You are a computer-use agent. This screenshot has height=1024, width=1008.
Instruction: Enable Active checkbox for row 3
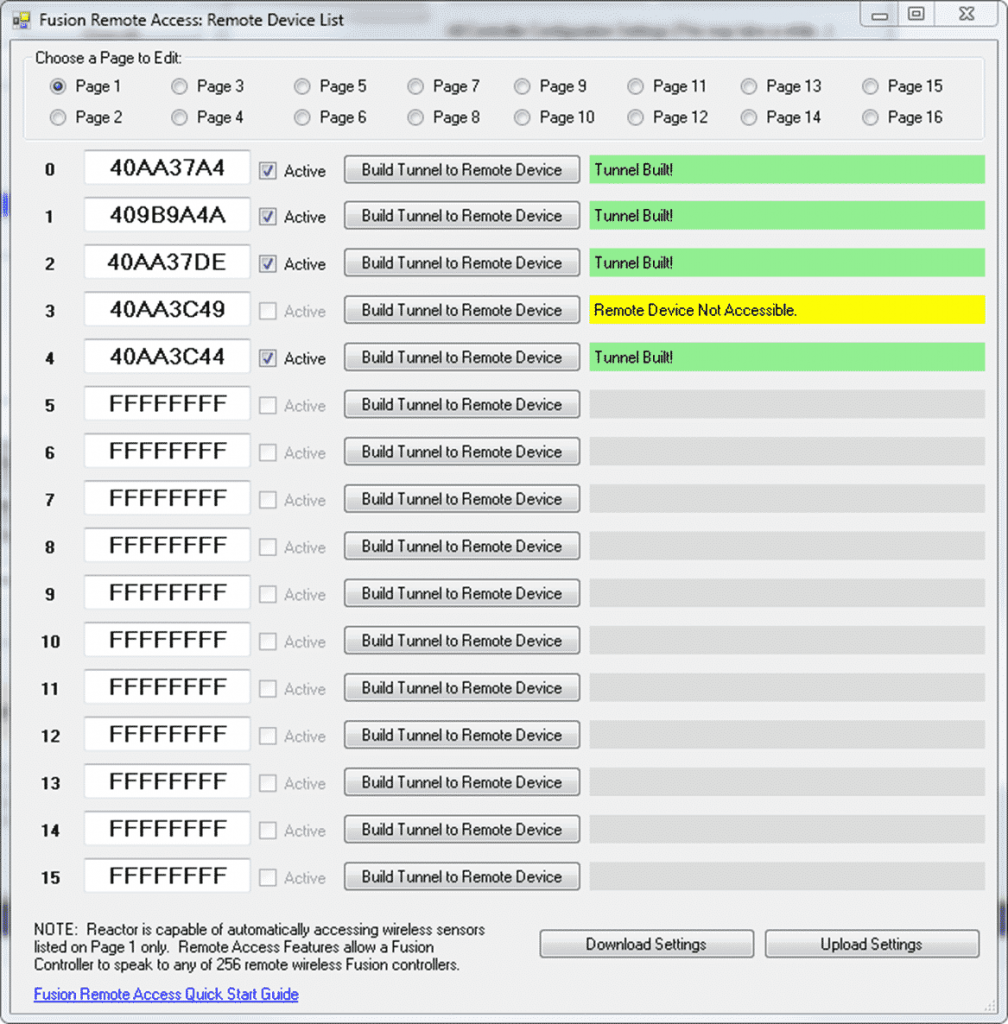tap(266, 311)
